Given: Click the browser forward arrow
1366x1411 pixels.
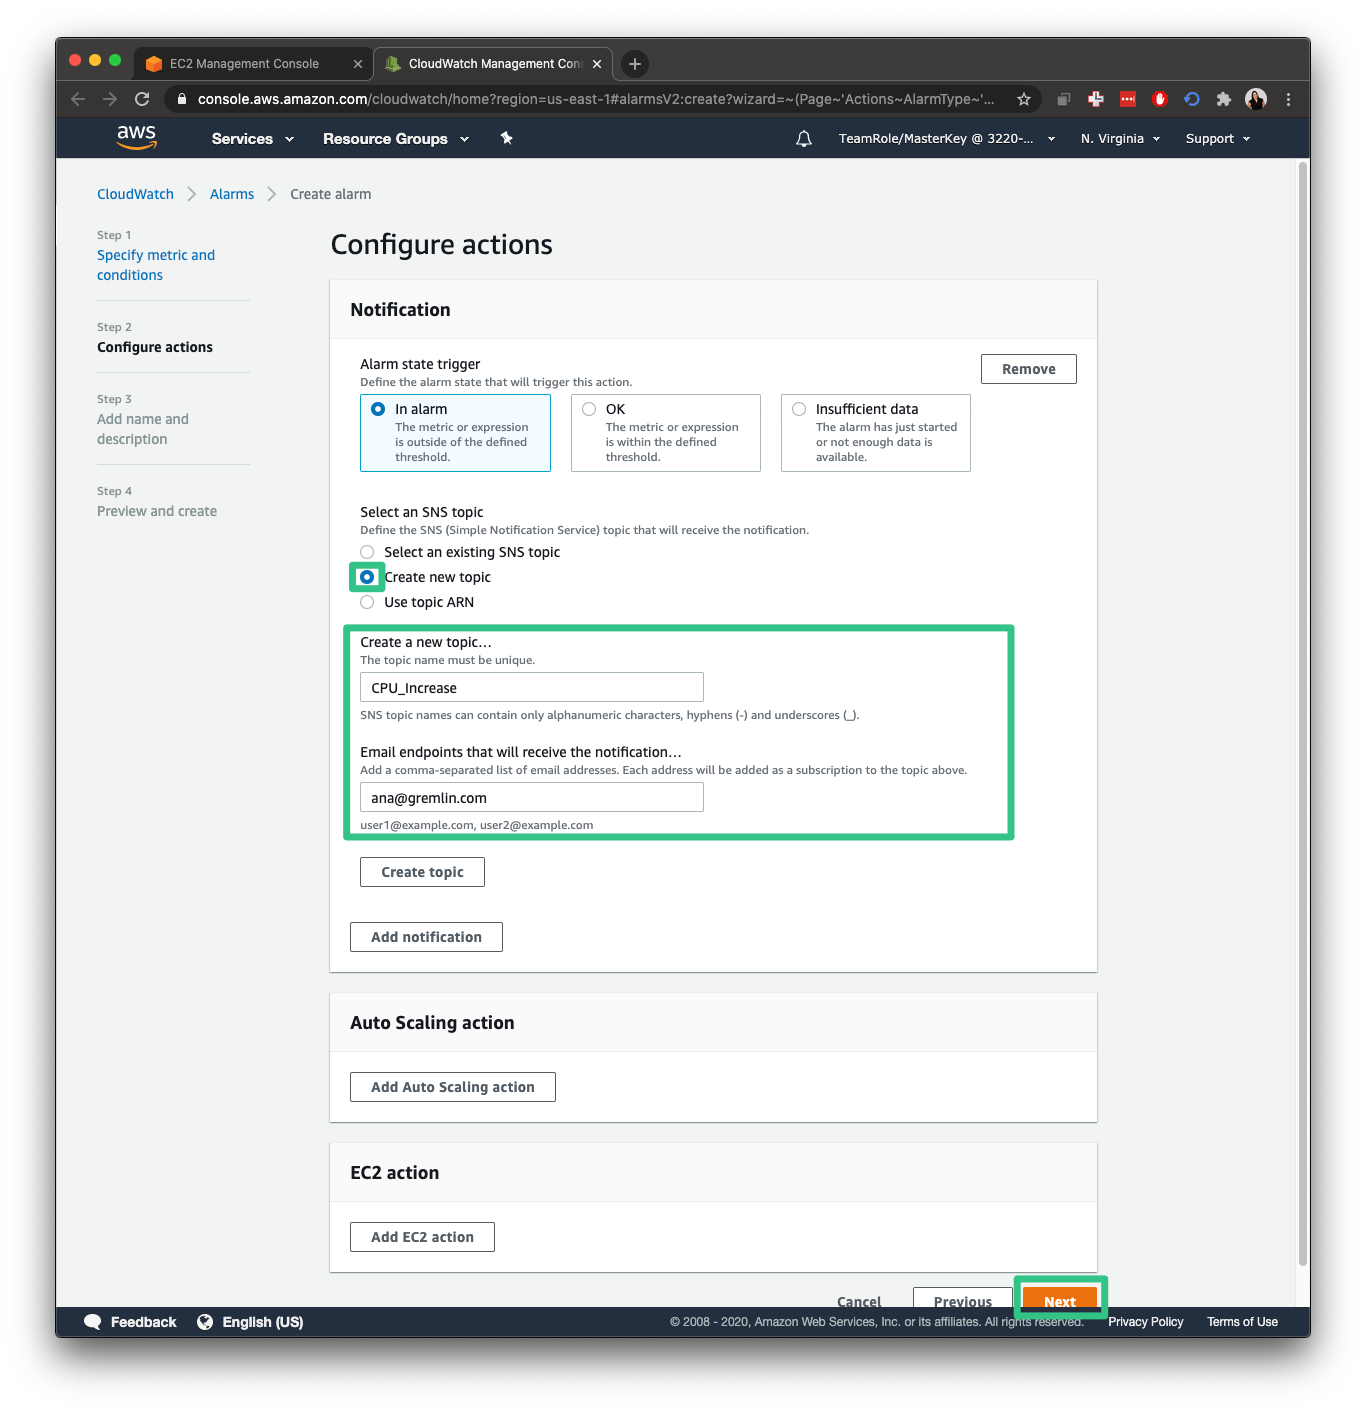Looking at the screenshot, I should pos(110,99).
